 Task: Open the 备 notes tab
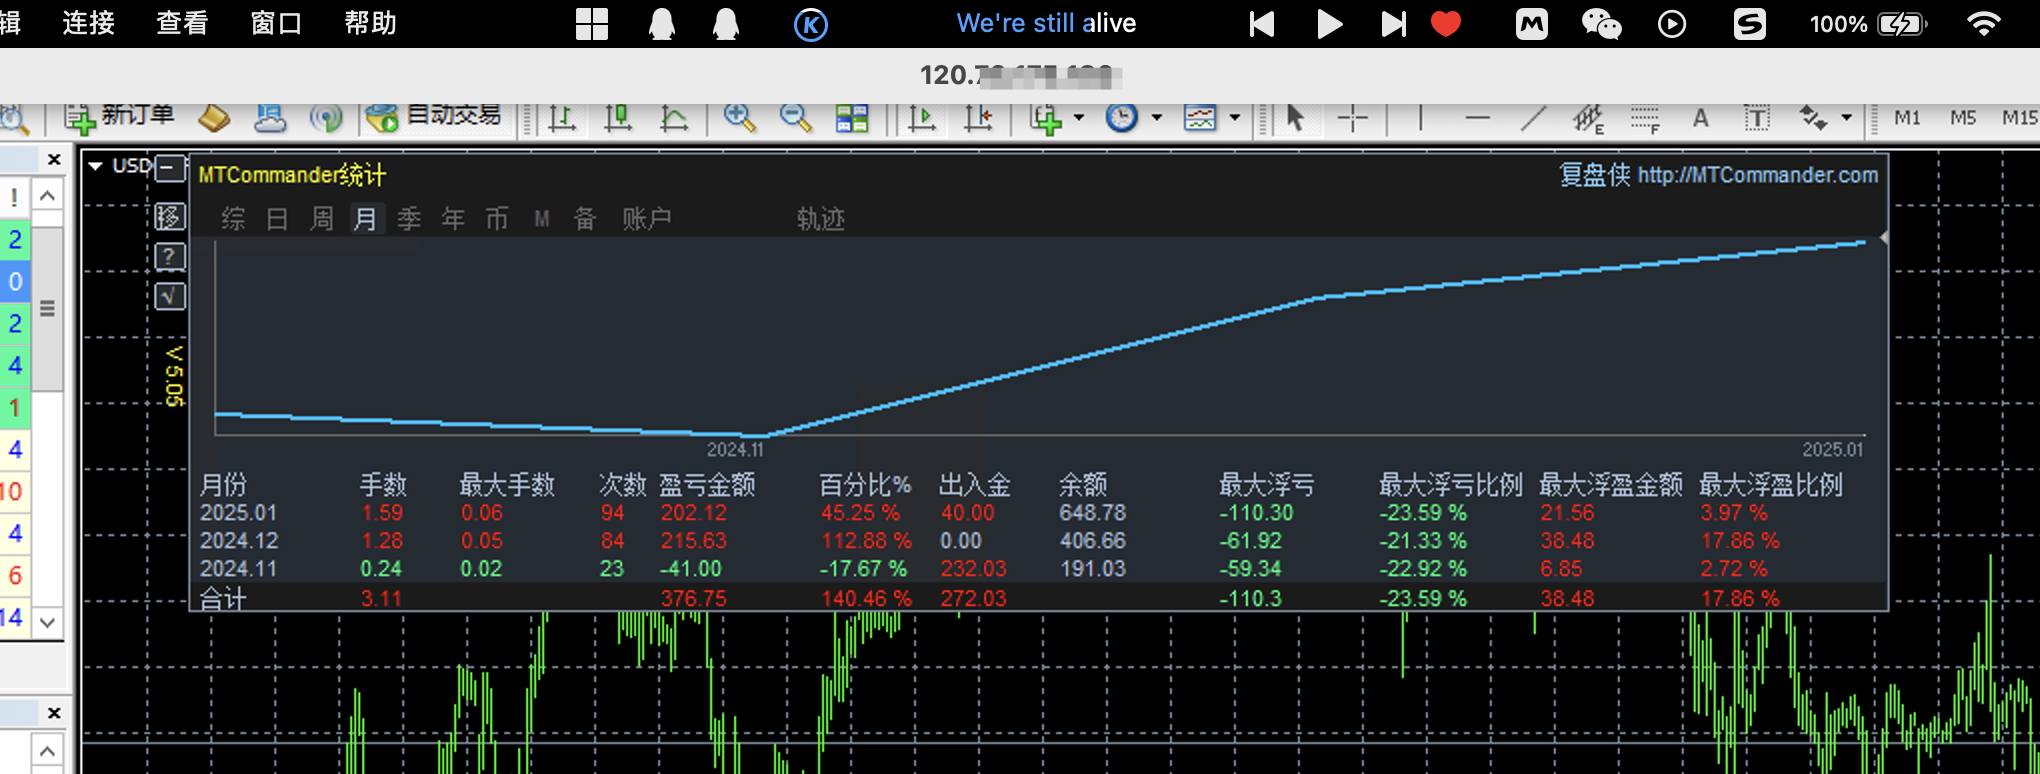coord(585,218)
